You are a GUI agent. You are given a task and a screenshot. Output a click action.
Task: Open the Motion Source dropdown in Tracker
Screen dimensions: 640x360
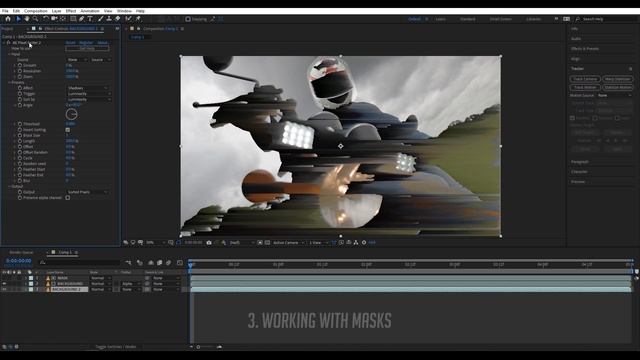[614, 95]
